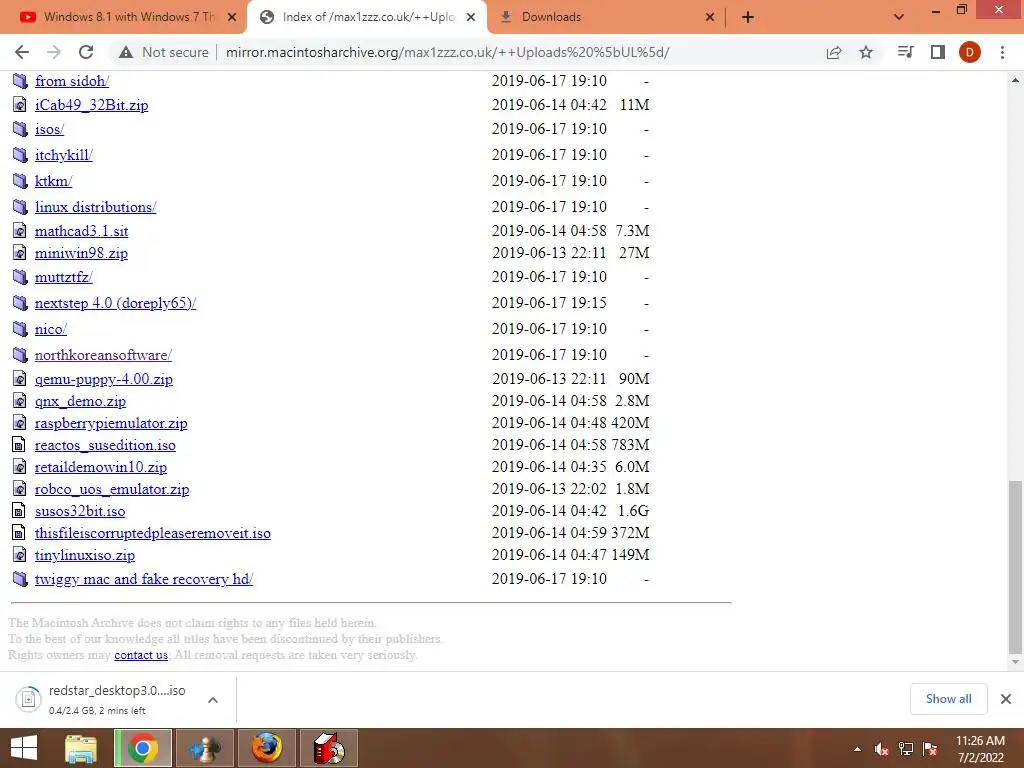
Task: Download robco_uos_emulator.zip
Action: pos(112,490)
